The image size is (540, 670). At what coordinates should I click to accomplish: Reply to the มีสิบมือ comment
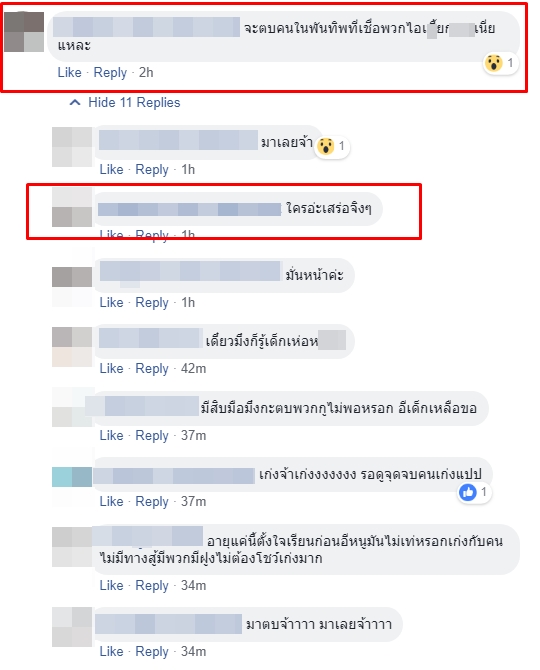(x=152, y=435)
